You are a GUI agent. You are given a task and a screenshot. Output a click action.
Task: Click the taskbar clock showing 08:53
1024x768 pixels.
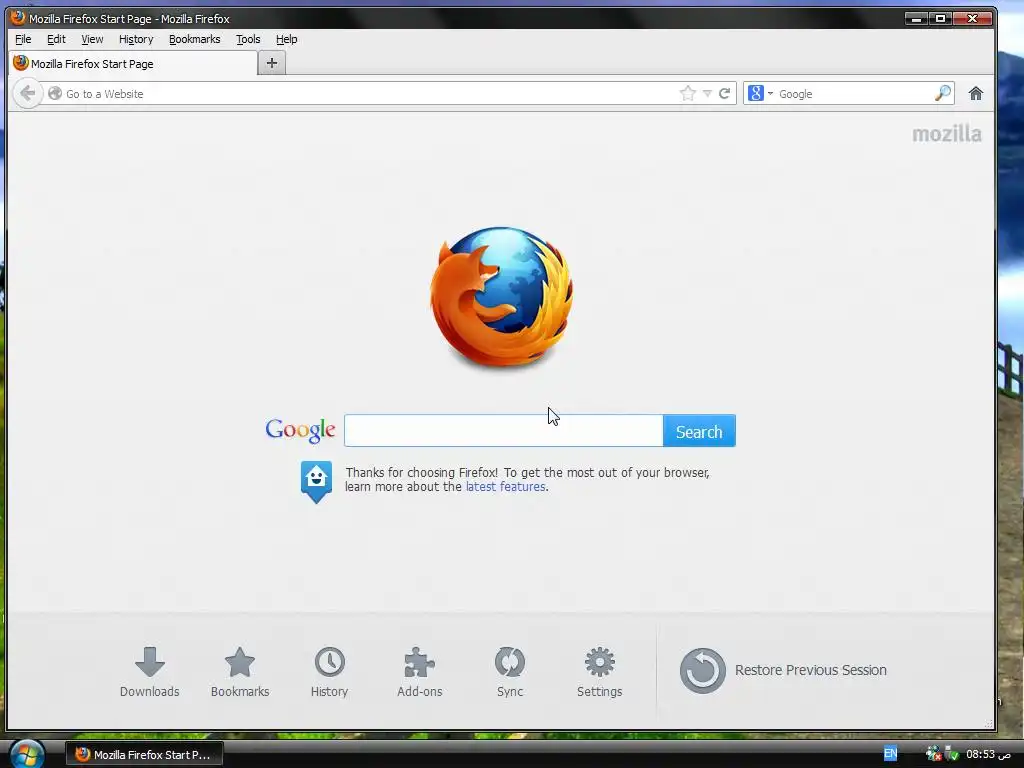click(x=988, y=754)
